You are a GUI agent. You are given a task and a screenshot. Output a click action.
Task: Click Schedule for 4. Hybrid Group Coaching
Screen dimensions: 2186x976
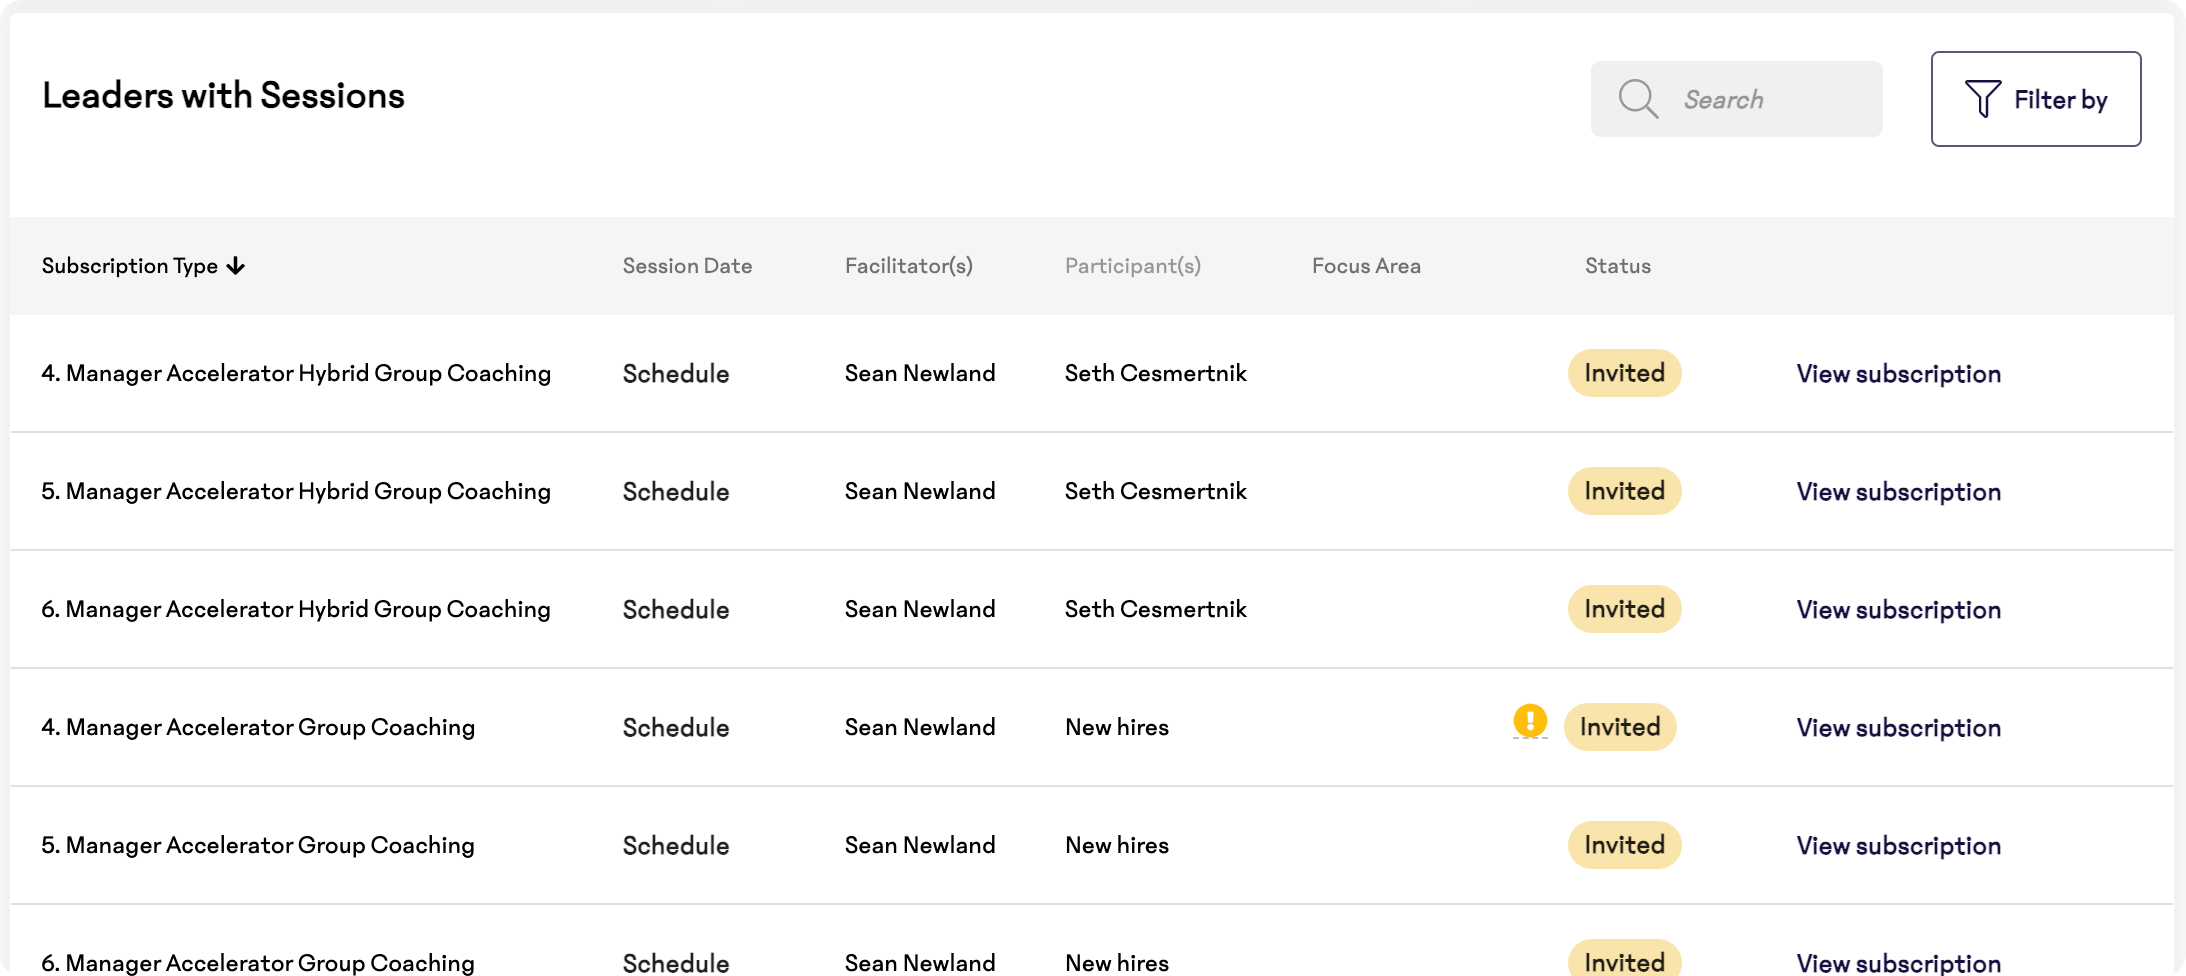[x=676, y=374]
